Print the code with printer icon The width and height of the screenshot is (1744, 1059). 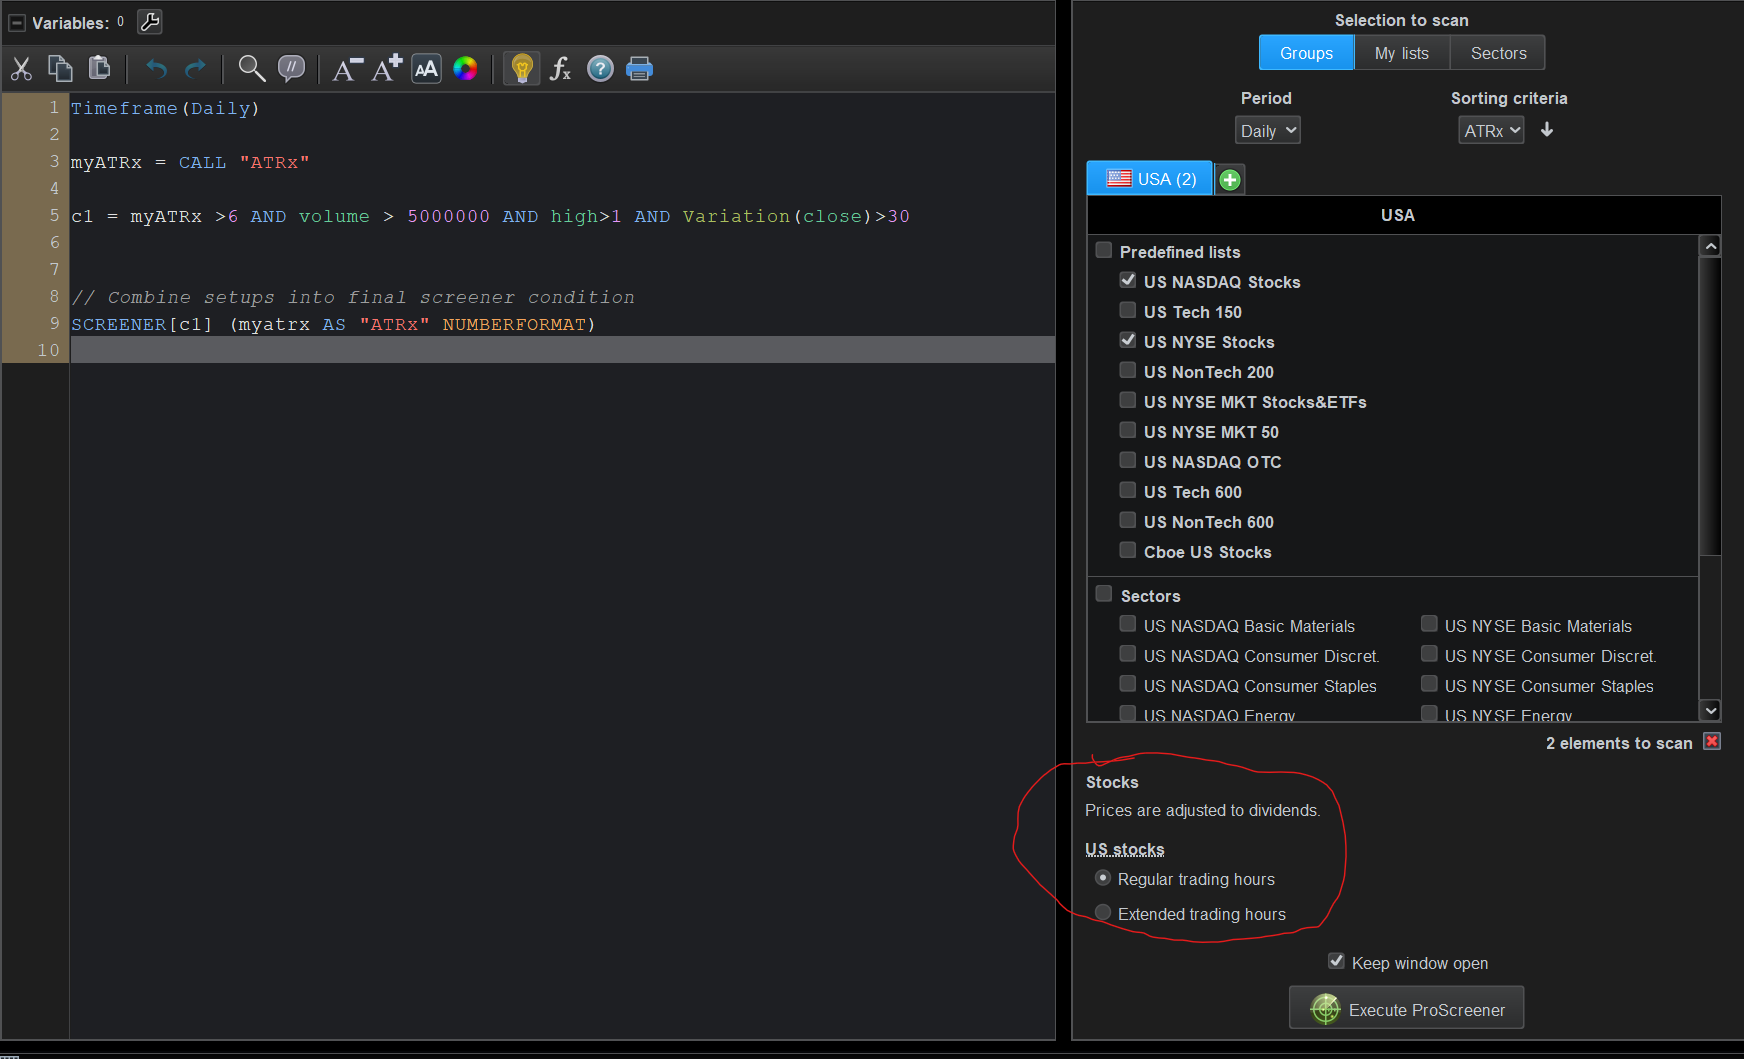(x=639, y=69)
